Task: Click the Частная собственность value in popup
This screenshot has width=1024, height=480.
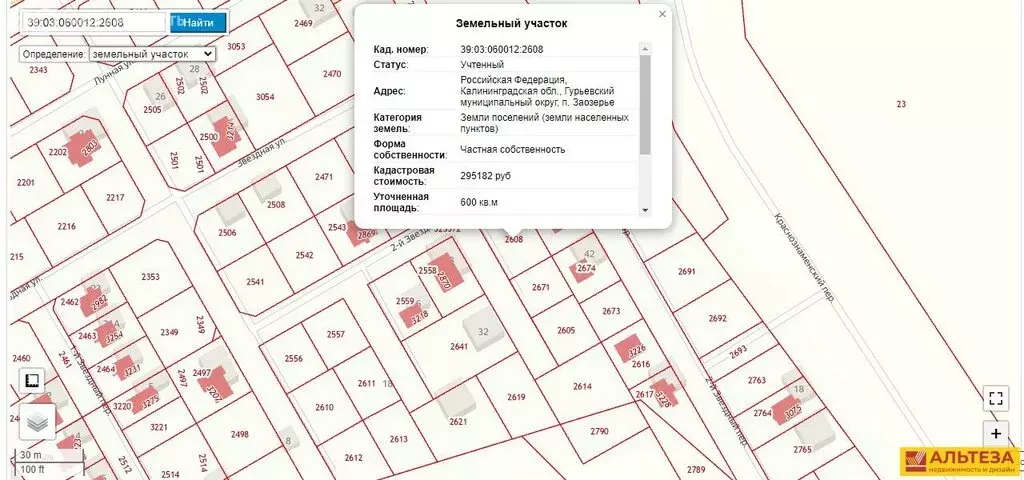Action: click(x=513, y=150)
